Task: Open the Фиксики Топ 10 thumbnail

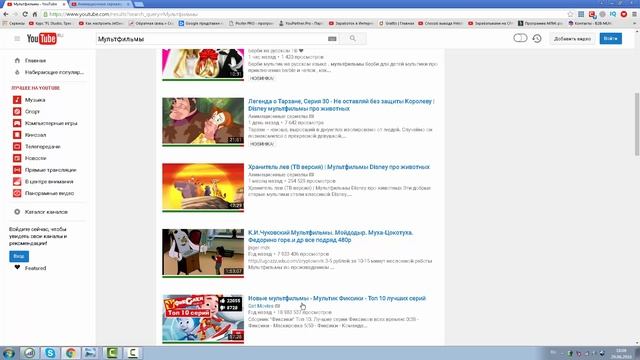Action: [x=203, y=319]
